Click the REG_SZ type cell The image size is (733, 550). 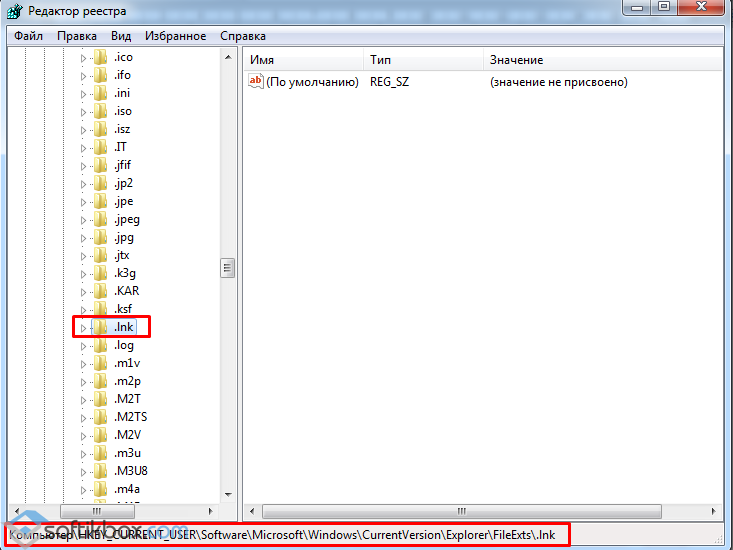389,82
